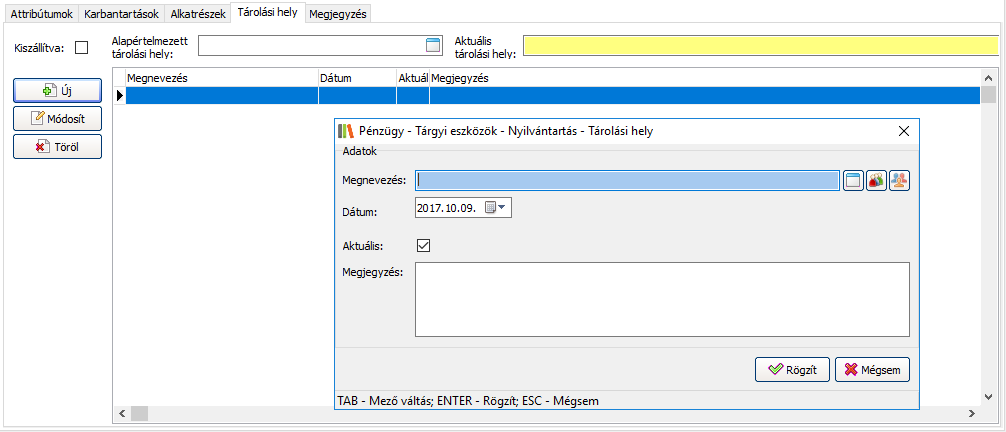Uncheck the Aktuális checkbox
The height and width of the screenshot is (432, 1006).
pyautogui.click(x=423, y=245)
